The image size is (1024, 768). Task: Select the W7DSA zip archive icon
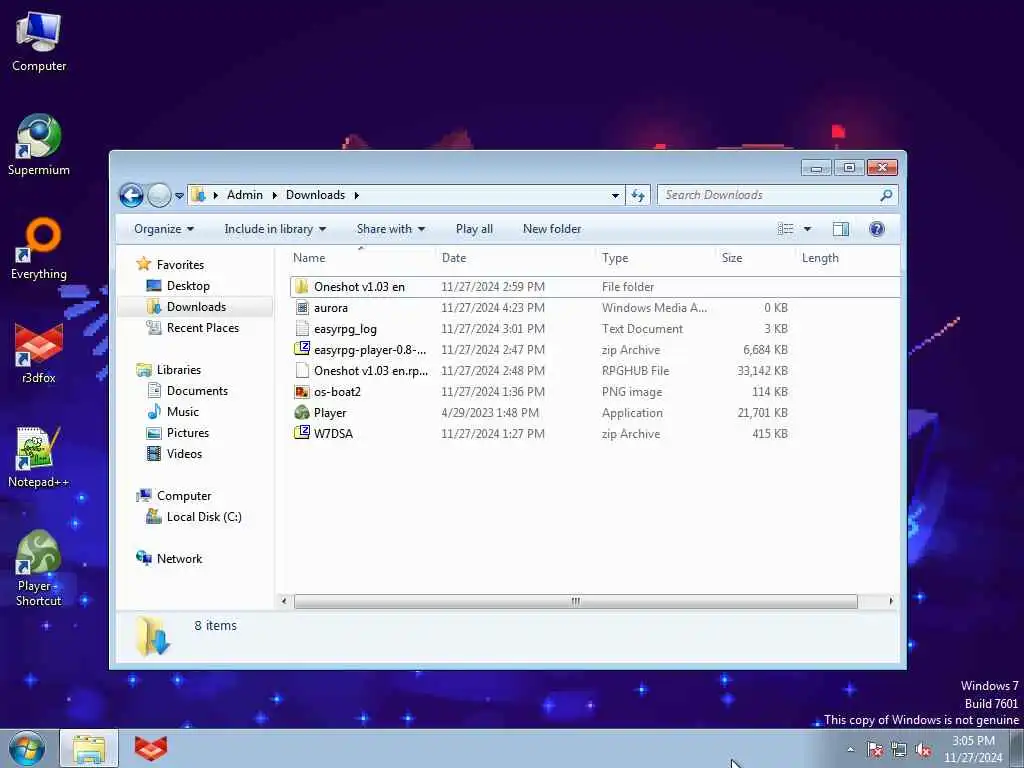(302, 433)
